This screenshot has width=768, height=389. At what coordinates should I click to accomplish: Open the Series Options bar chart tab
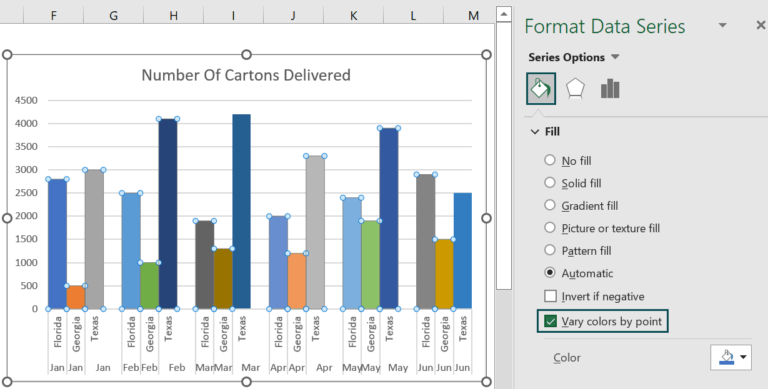pyautogui.click(x=610, y=89)
